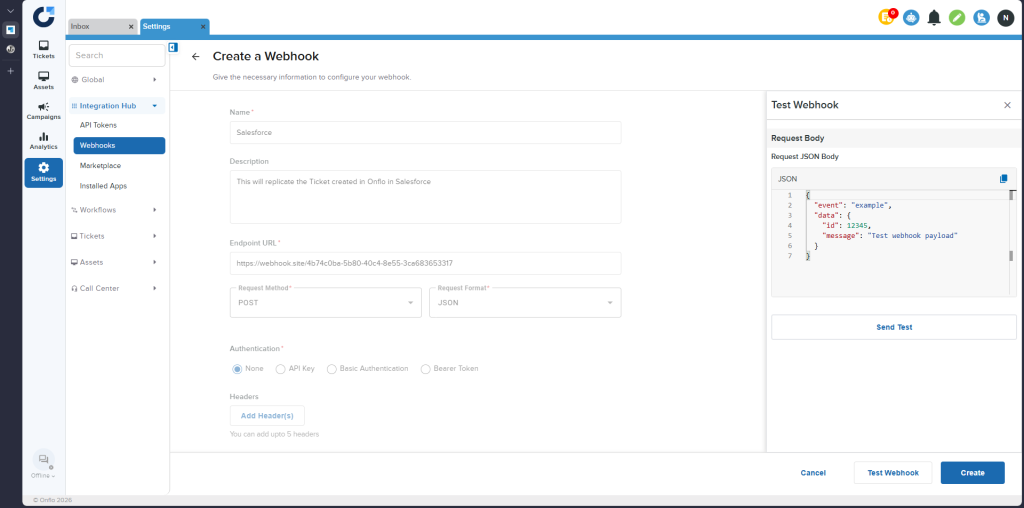Screen dimensions: 1024x508
Task: Open the notifications bell
Action: coord(935,18)
